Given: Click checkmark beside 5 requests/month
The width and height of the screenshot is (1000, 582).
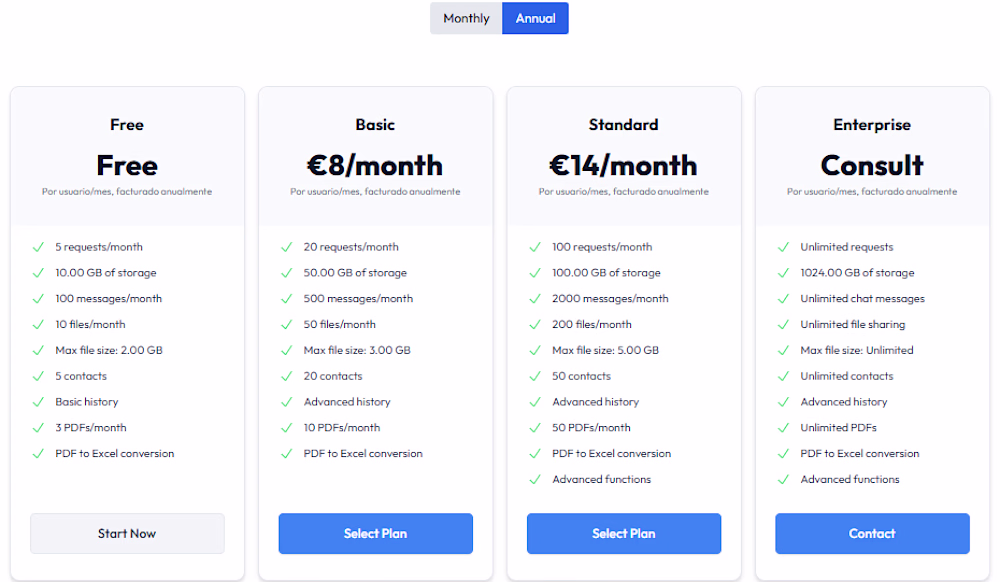Looking at the screenshot, I should click(x=38, y=247).
